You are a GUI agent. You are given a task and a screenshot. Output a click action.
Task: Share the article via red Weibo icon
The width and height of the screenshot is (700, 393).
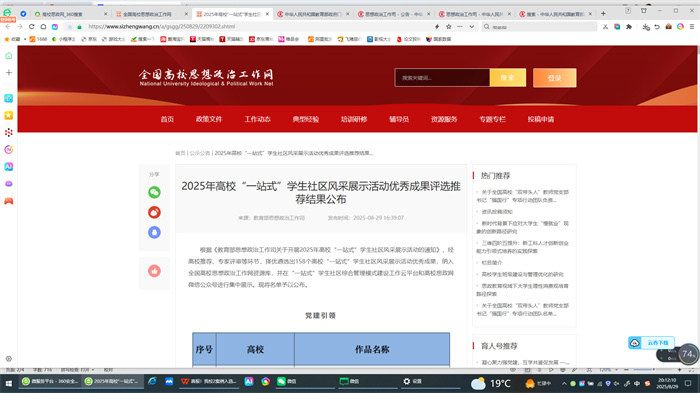(154, 212)
